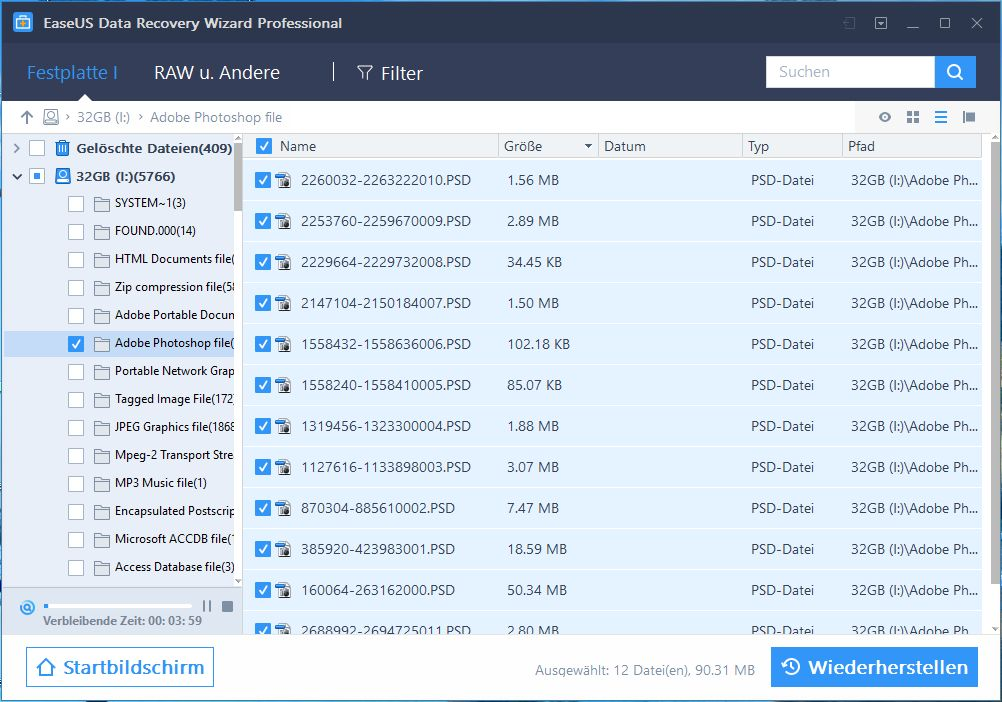Click folder icon of SYSTEM~1(3)
Screen dimensions: 1002x702
coord(101,204)
